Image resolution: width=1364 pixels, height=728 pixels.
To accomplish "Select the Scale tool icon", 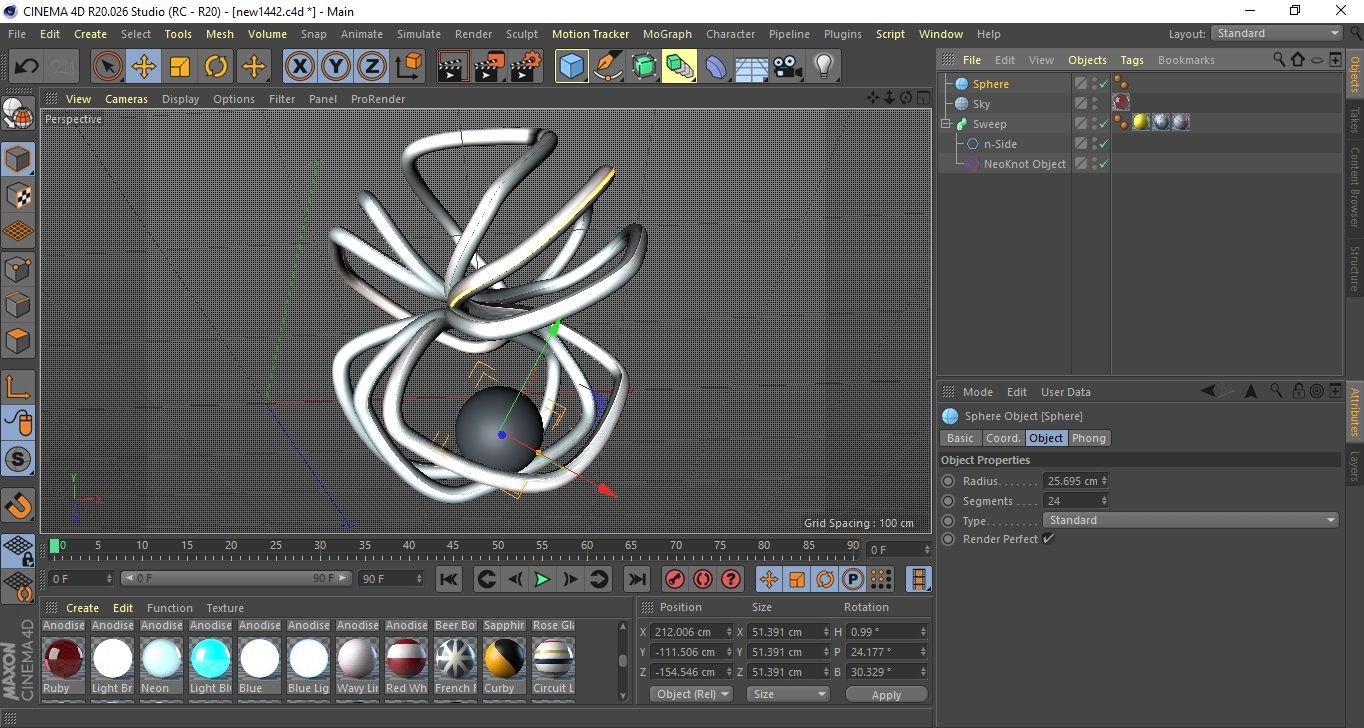I will 180,67.
